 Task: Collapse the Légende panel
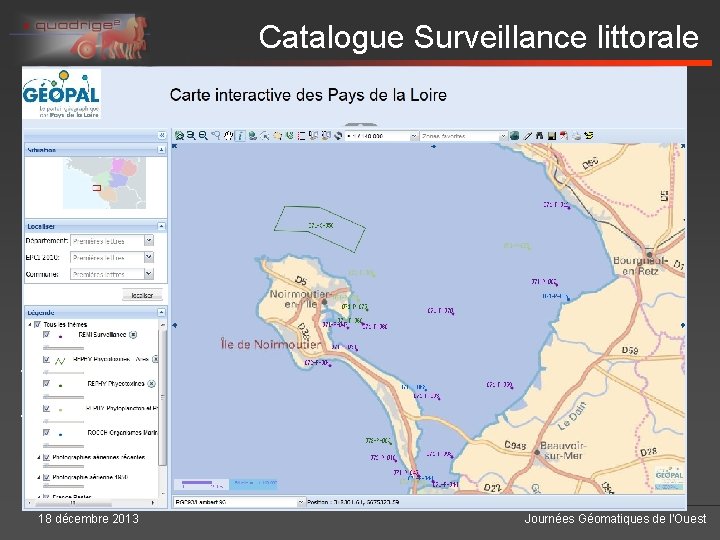161,312
